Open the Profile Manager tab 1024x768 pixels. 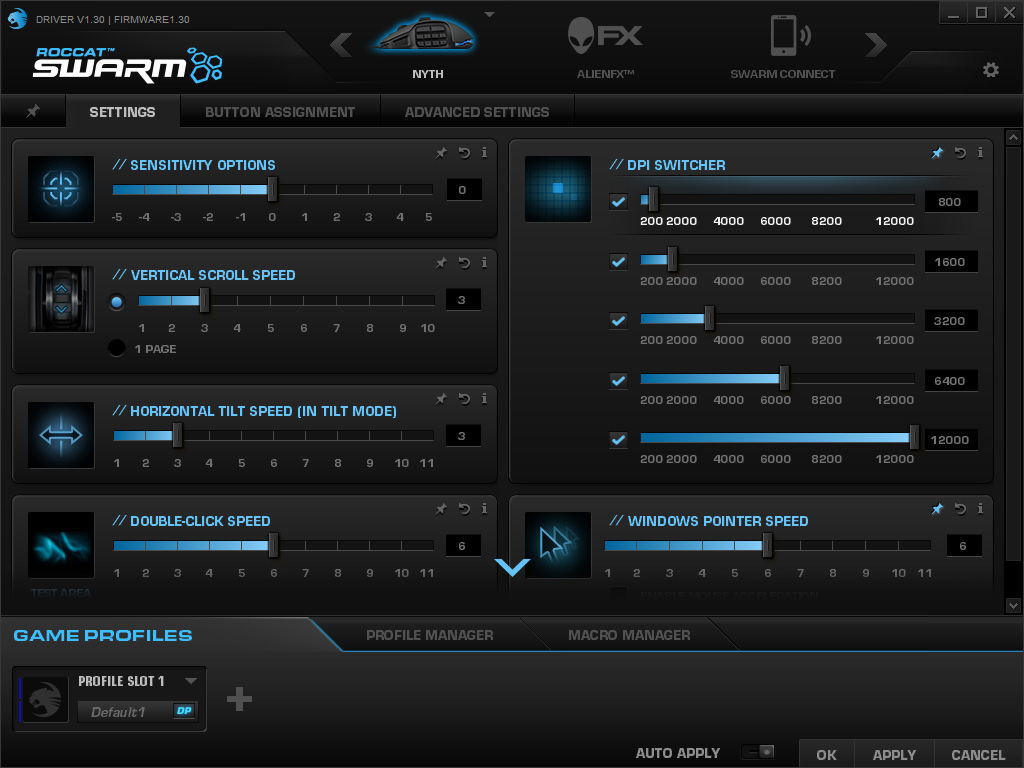pyautogui.click(x=429, y=635)
